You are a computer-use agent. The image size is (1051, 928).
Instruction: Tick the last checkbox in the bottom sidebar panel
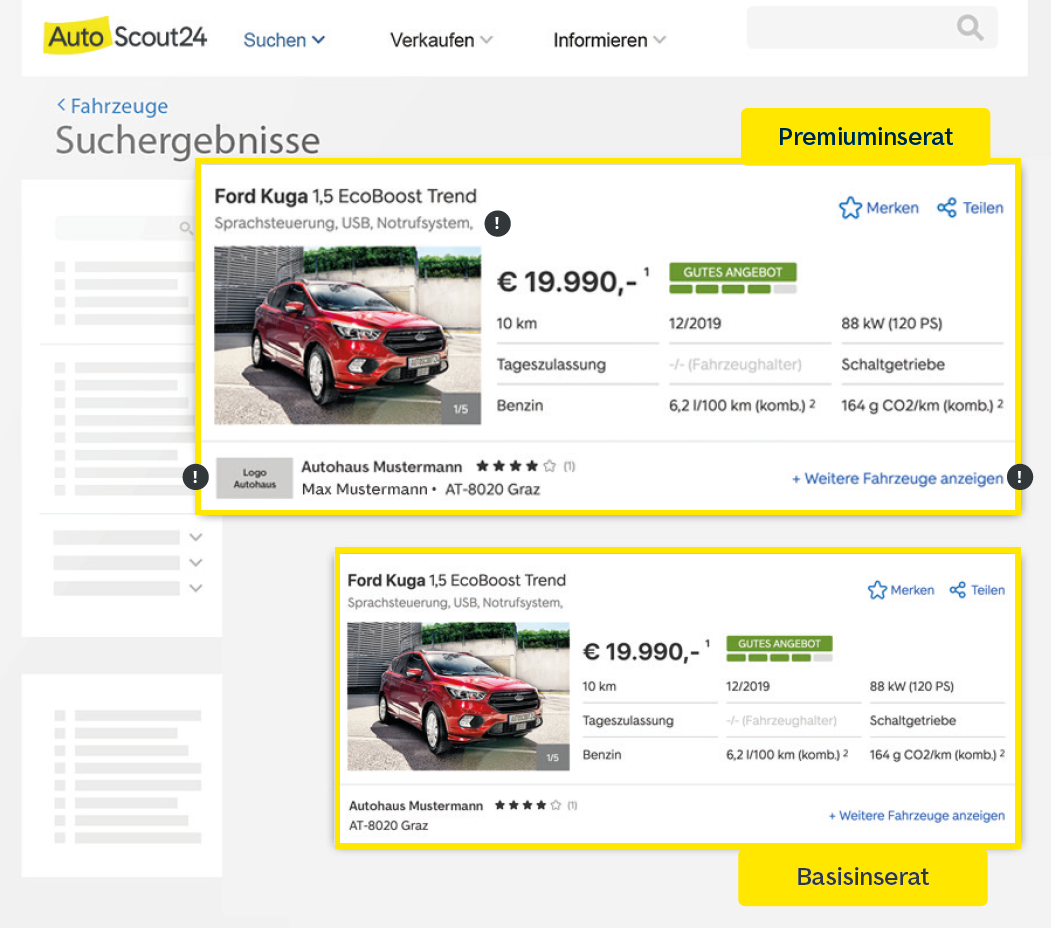pos(60,837)
